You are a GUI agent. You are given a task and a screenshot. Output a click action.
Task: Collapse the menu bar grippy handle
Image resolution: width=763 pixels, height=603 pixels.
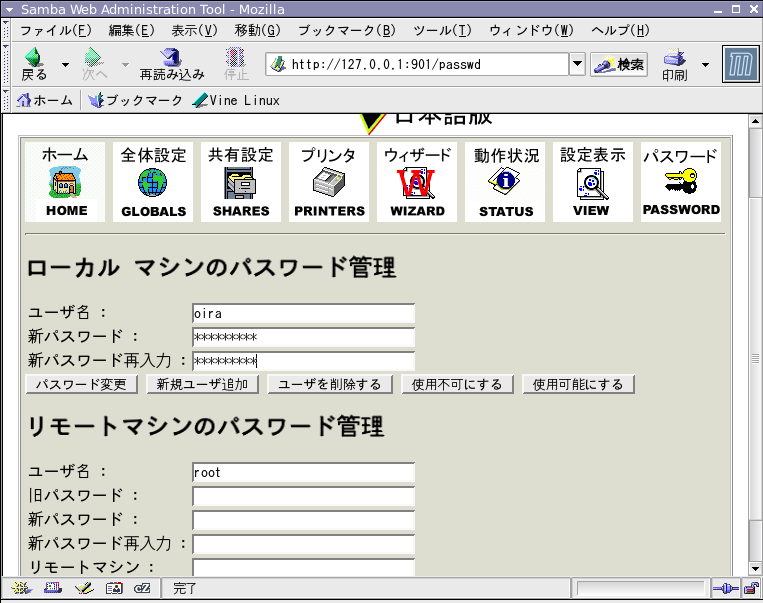point(6,30)
